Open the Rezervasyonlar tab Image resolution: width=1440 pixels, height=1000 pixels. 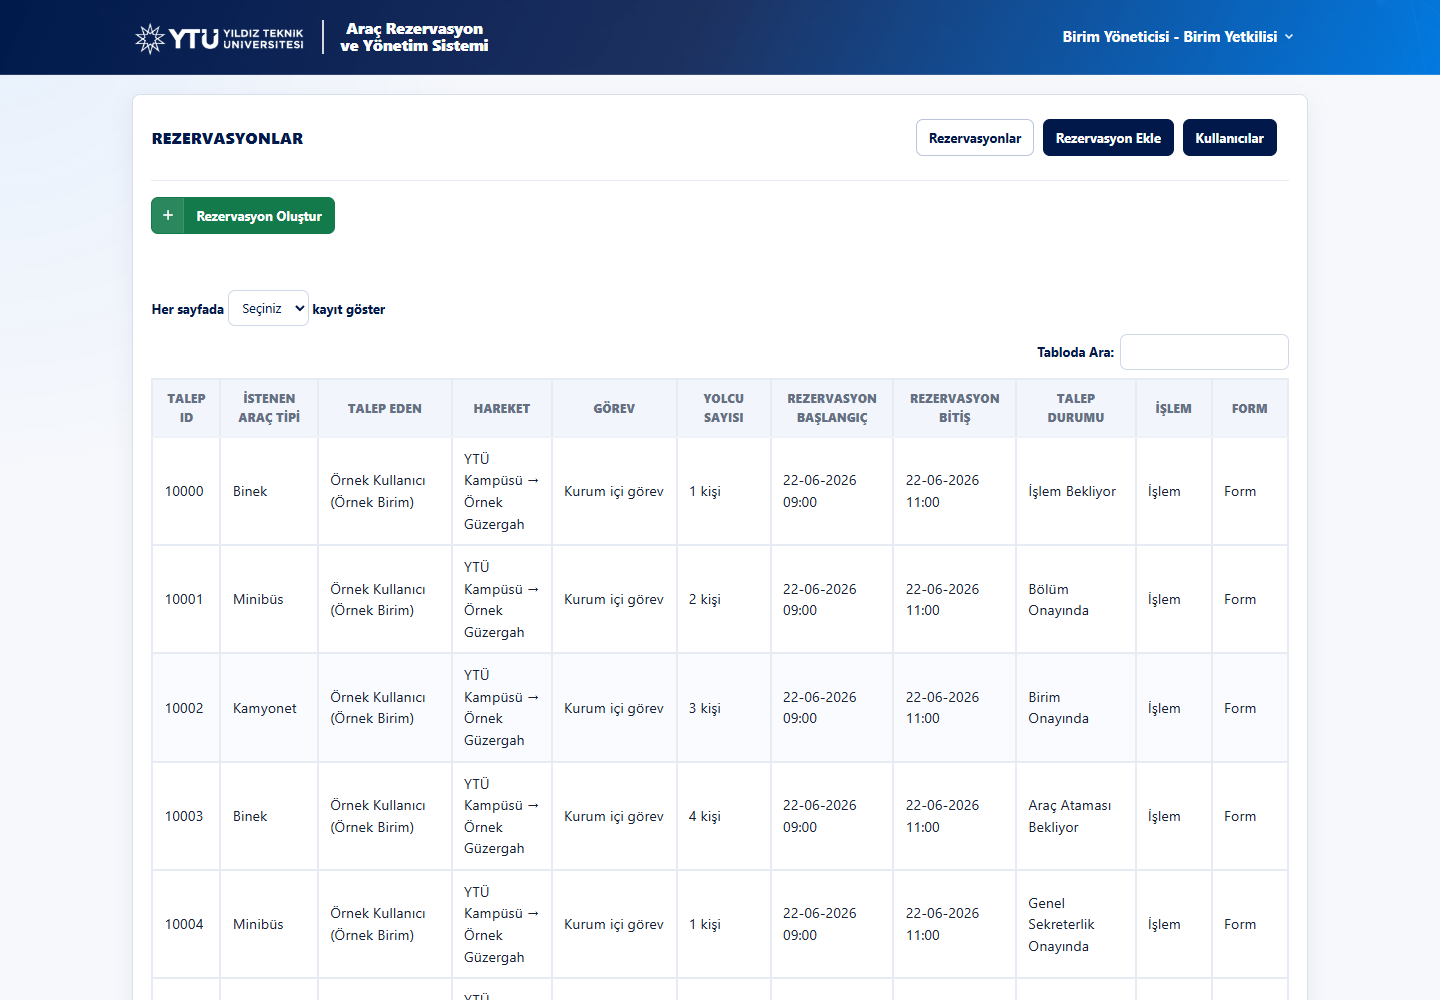(x=975, y=138)
